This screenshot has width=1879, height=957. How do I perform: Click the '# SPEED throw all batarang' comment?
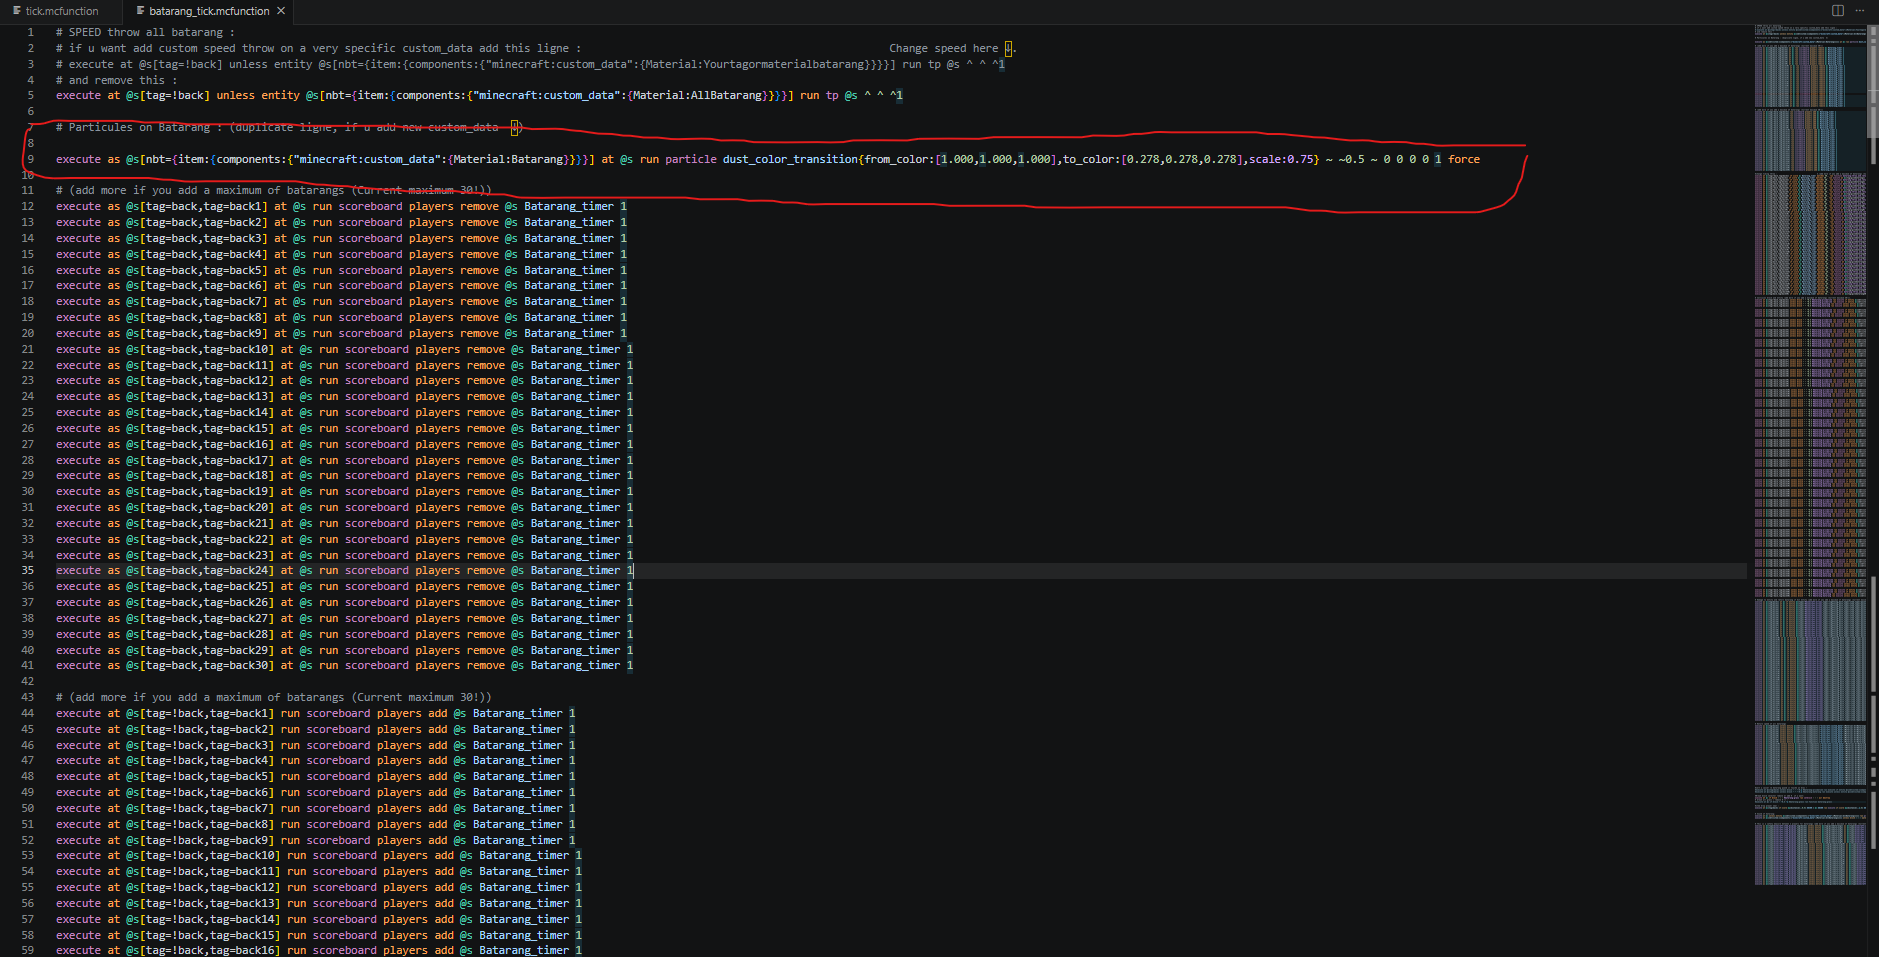[145, 32]
